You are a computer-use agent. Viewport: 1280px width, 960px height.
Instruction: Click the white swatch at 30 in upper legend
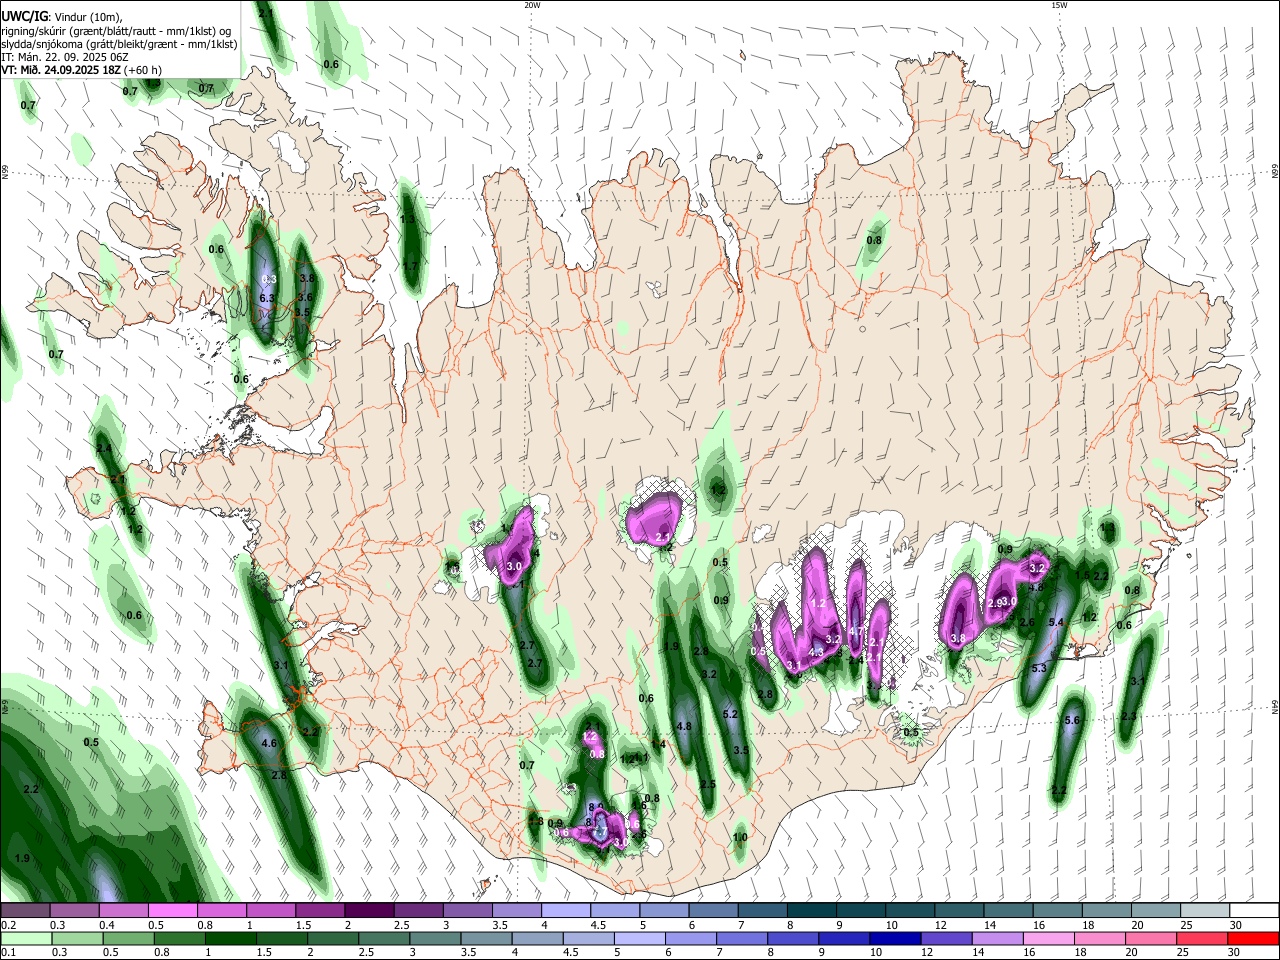pyautogui.click(x=1253, y=910)
